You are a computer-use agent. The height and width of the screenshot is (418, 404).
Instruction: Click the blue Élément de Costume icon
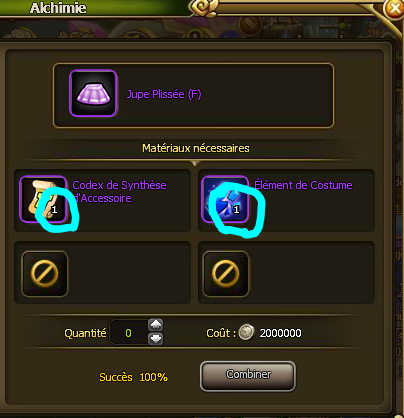[x=225, y=199]
